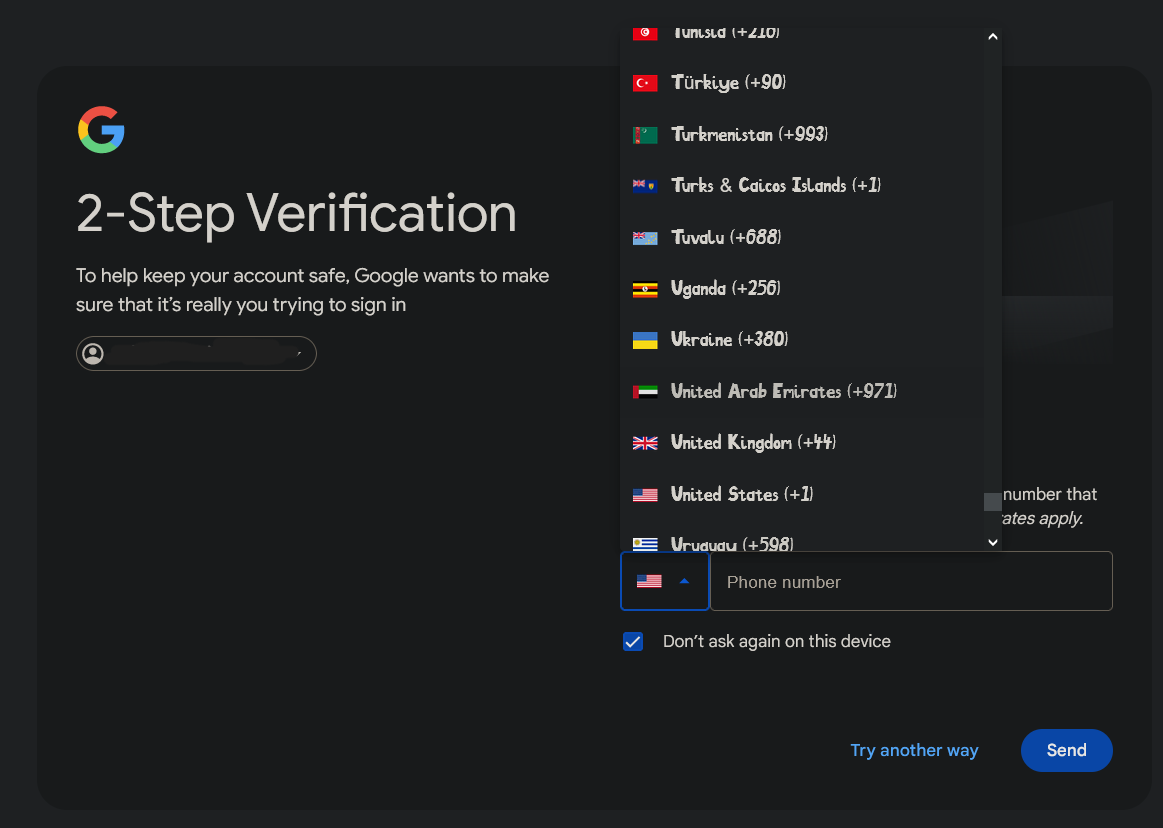1163x828 pixels.
Task: Uncheck Don't ask again on this device
Action: 633,642
